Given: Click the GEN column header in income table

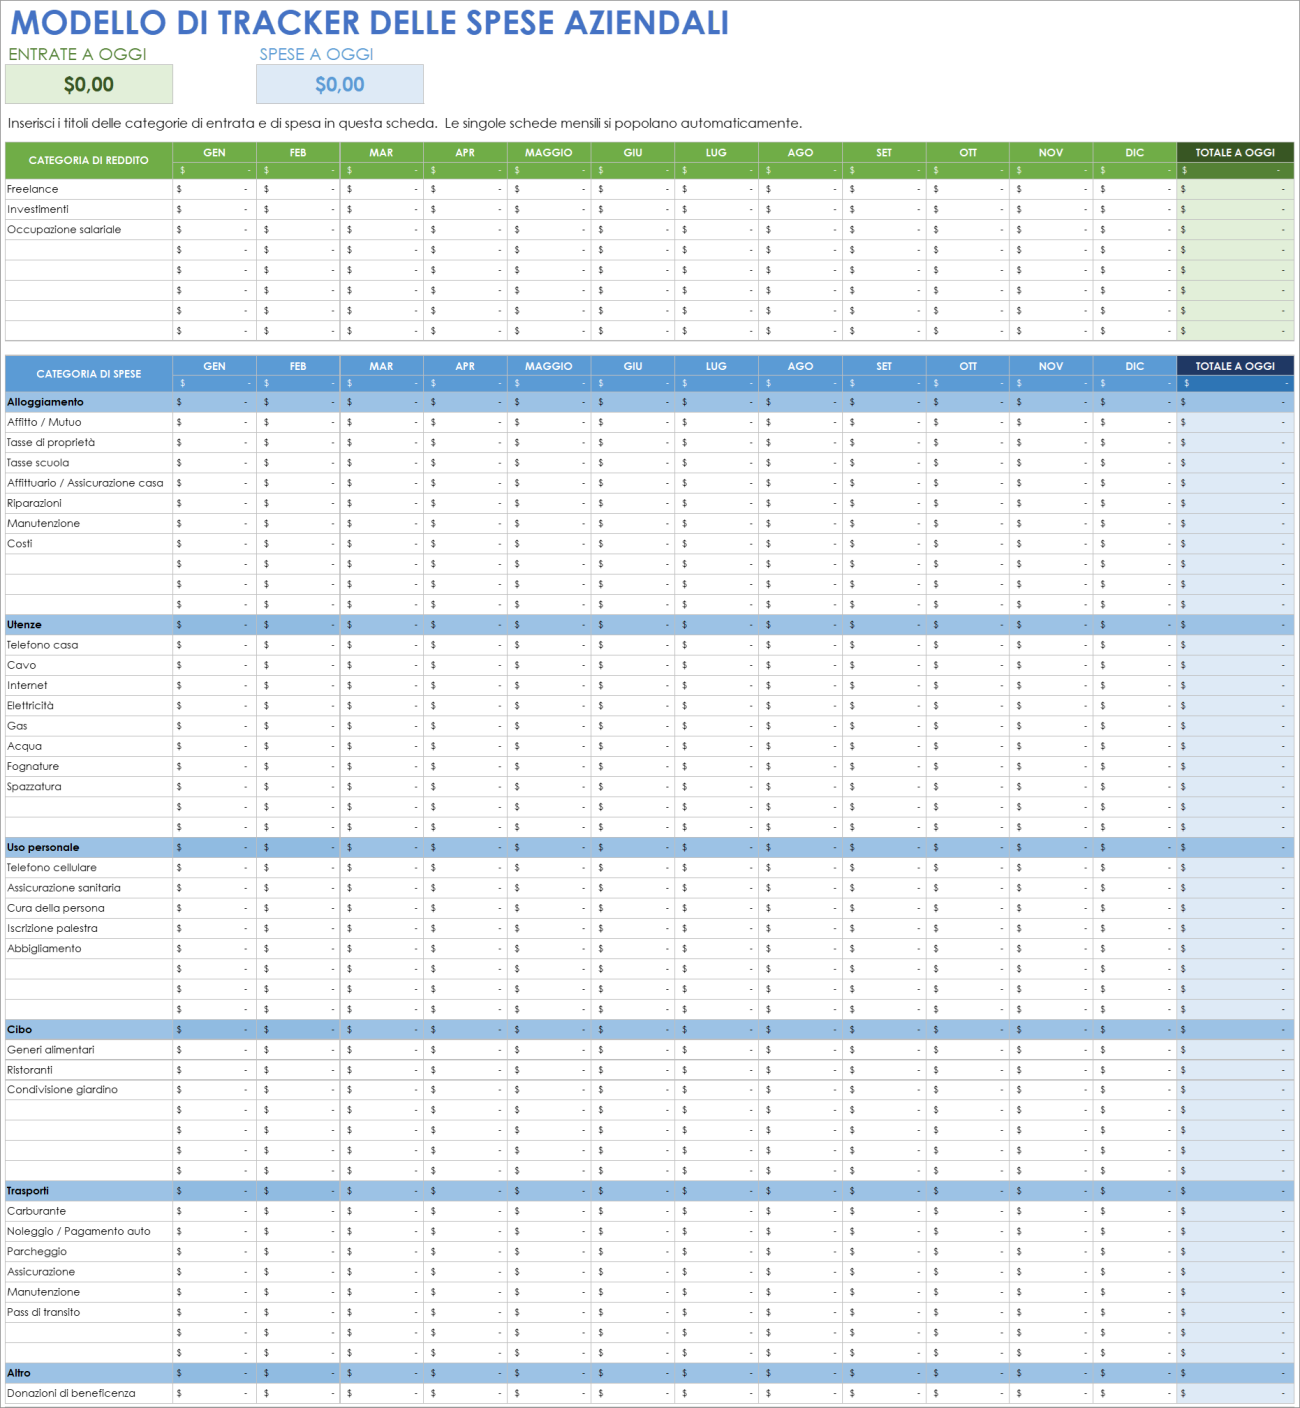Looking at the screenshot, I should tap(213, 152).
